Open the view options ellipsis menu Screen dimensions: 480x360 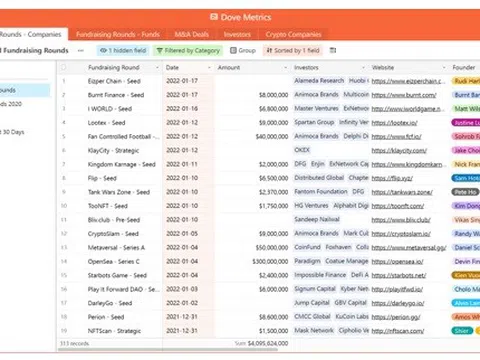pyautogui.click(x=81, y=51)
